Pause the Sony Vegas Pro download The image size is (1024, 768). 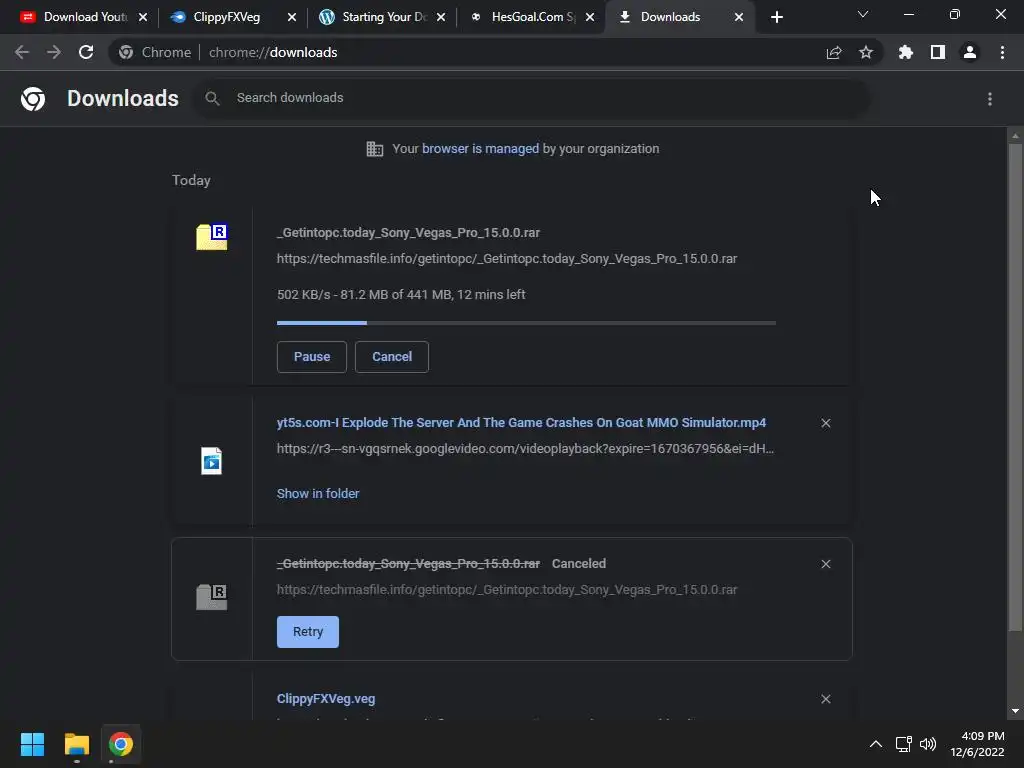[312, 357]
